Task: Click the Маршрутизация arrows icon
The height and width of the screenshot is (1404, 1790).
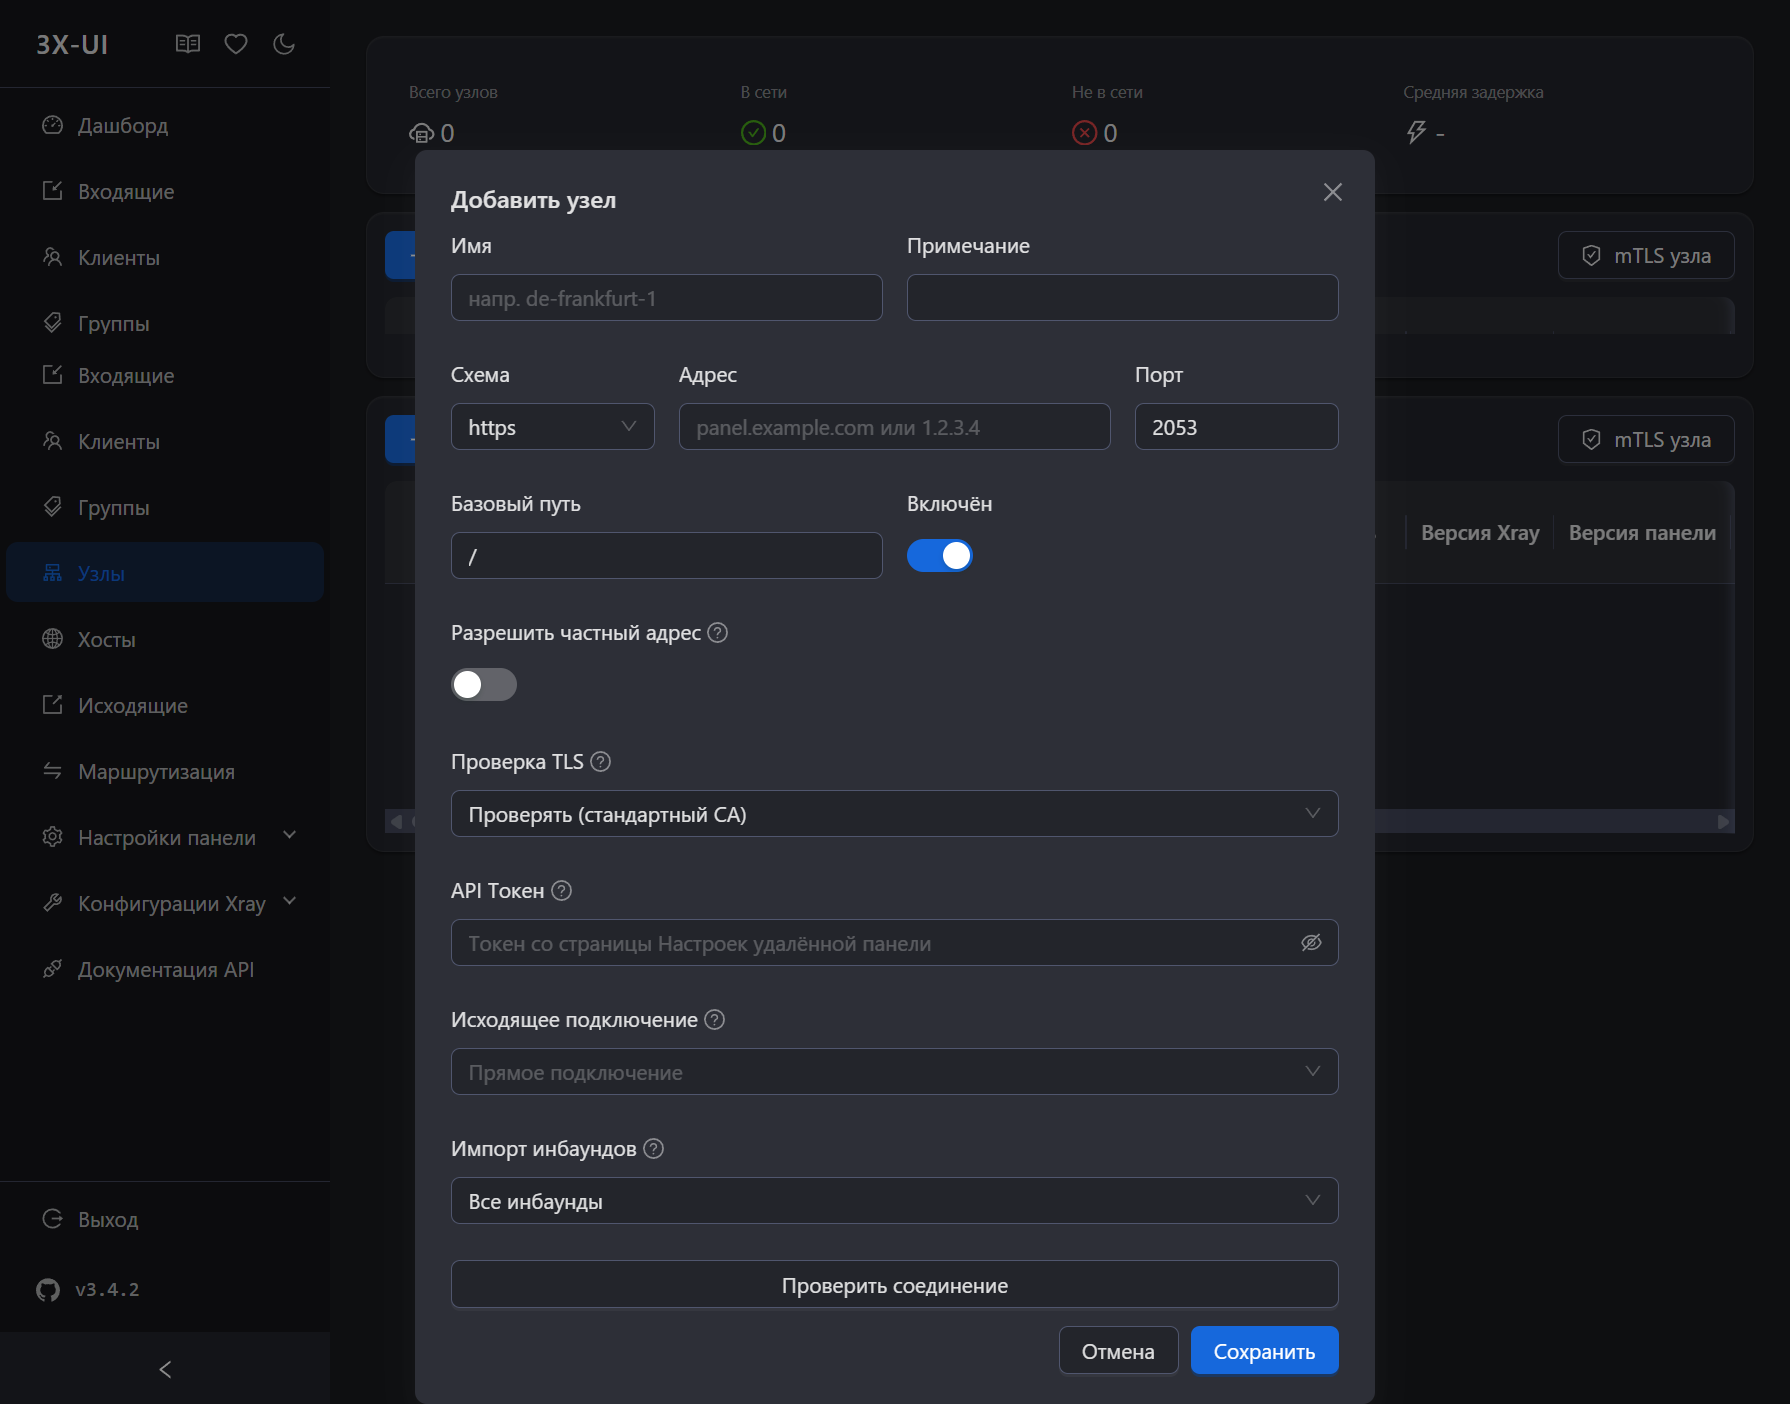Action: 53,771
